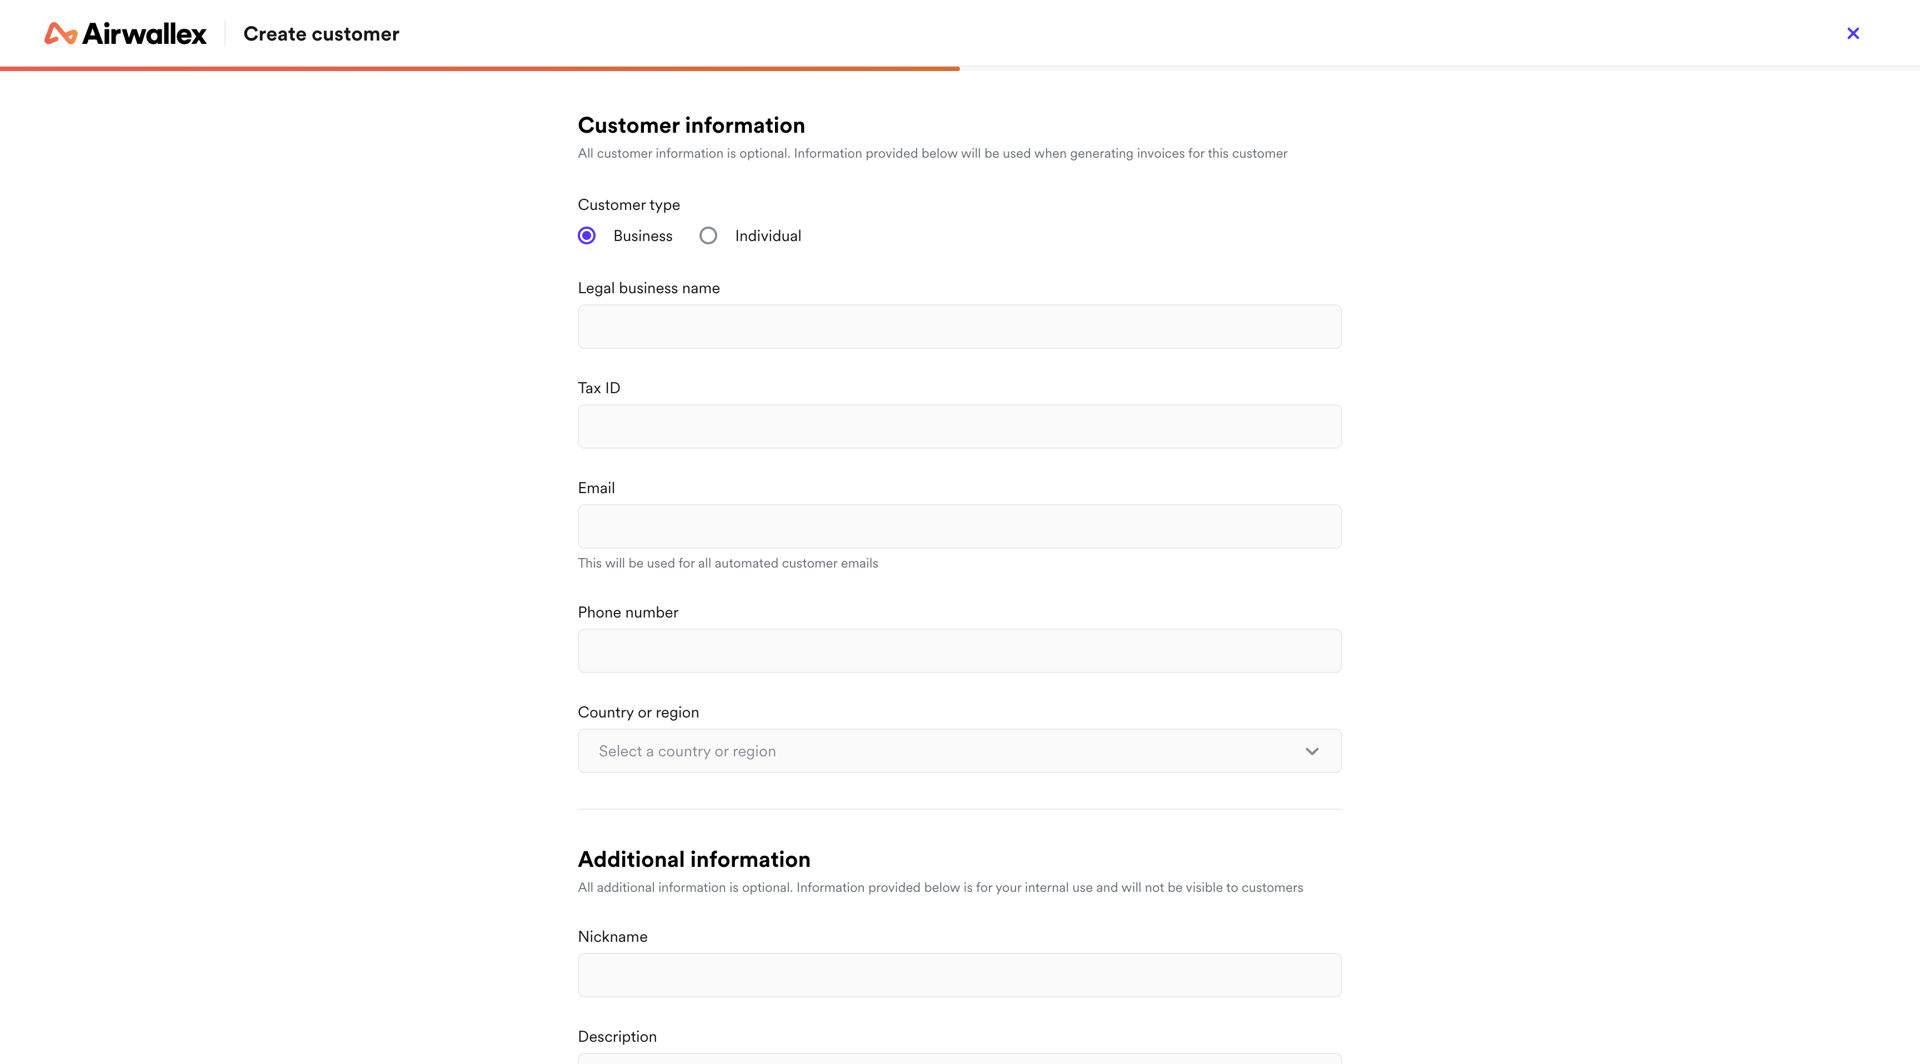
Task: Click the close X to exit customer creation
Action: (x=1853, y=33)
